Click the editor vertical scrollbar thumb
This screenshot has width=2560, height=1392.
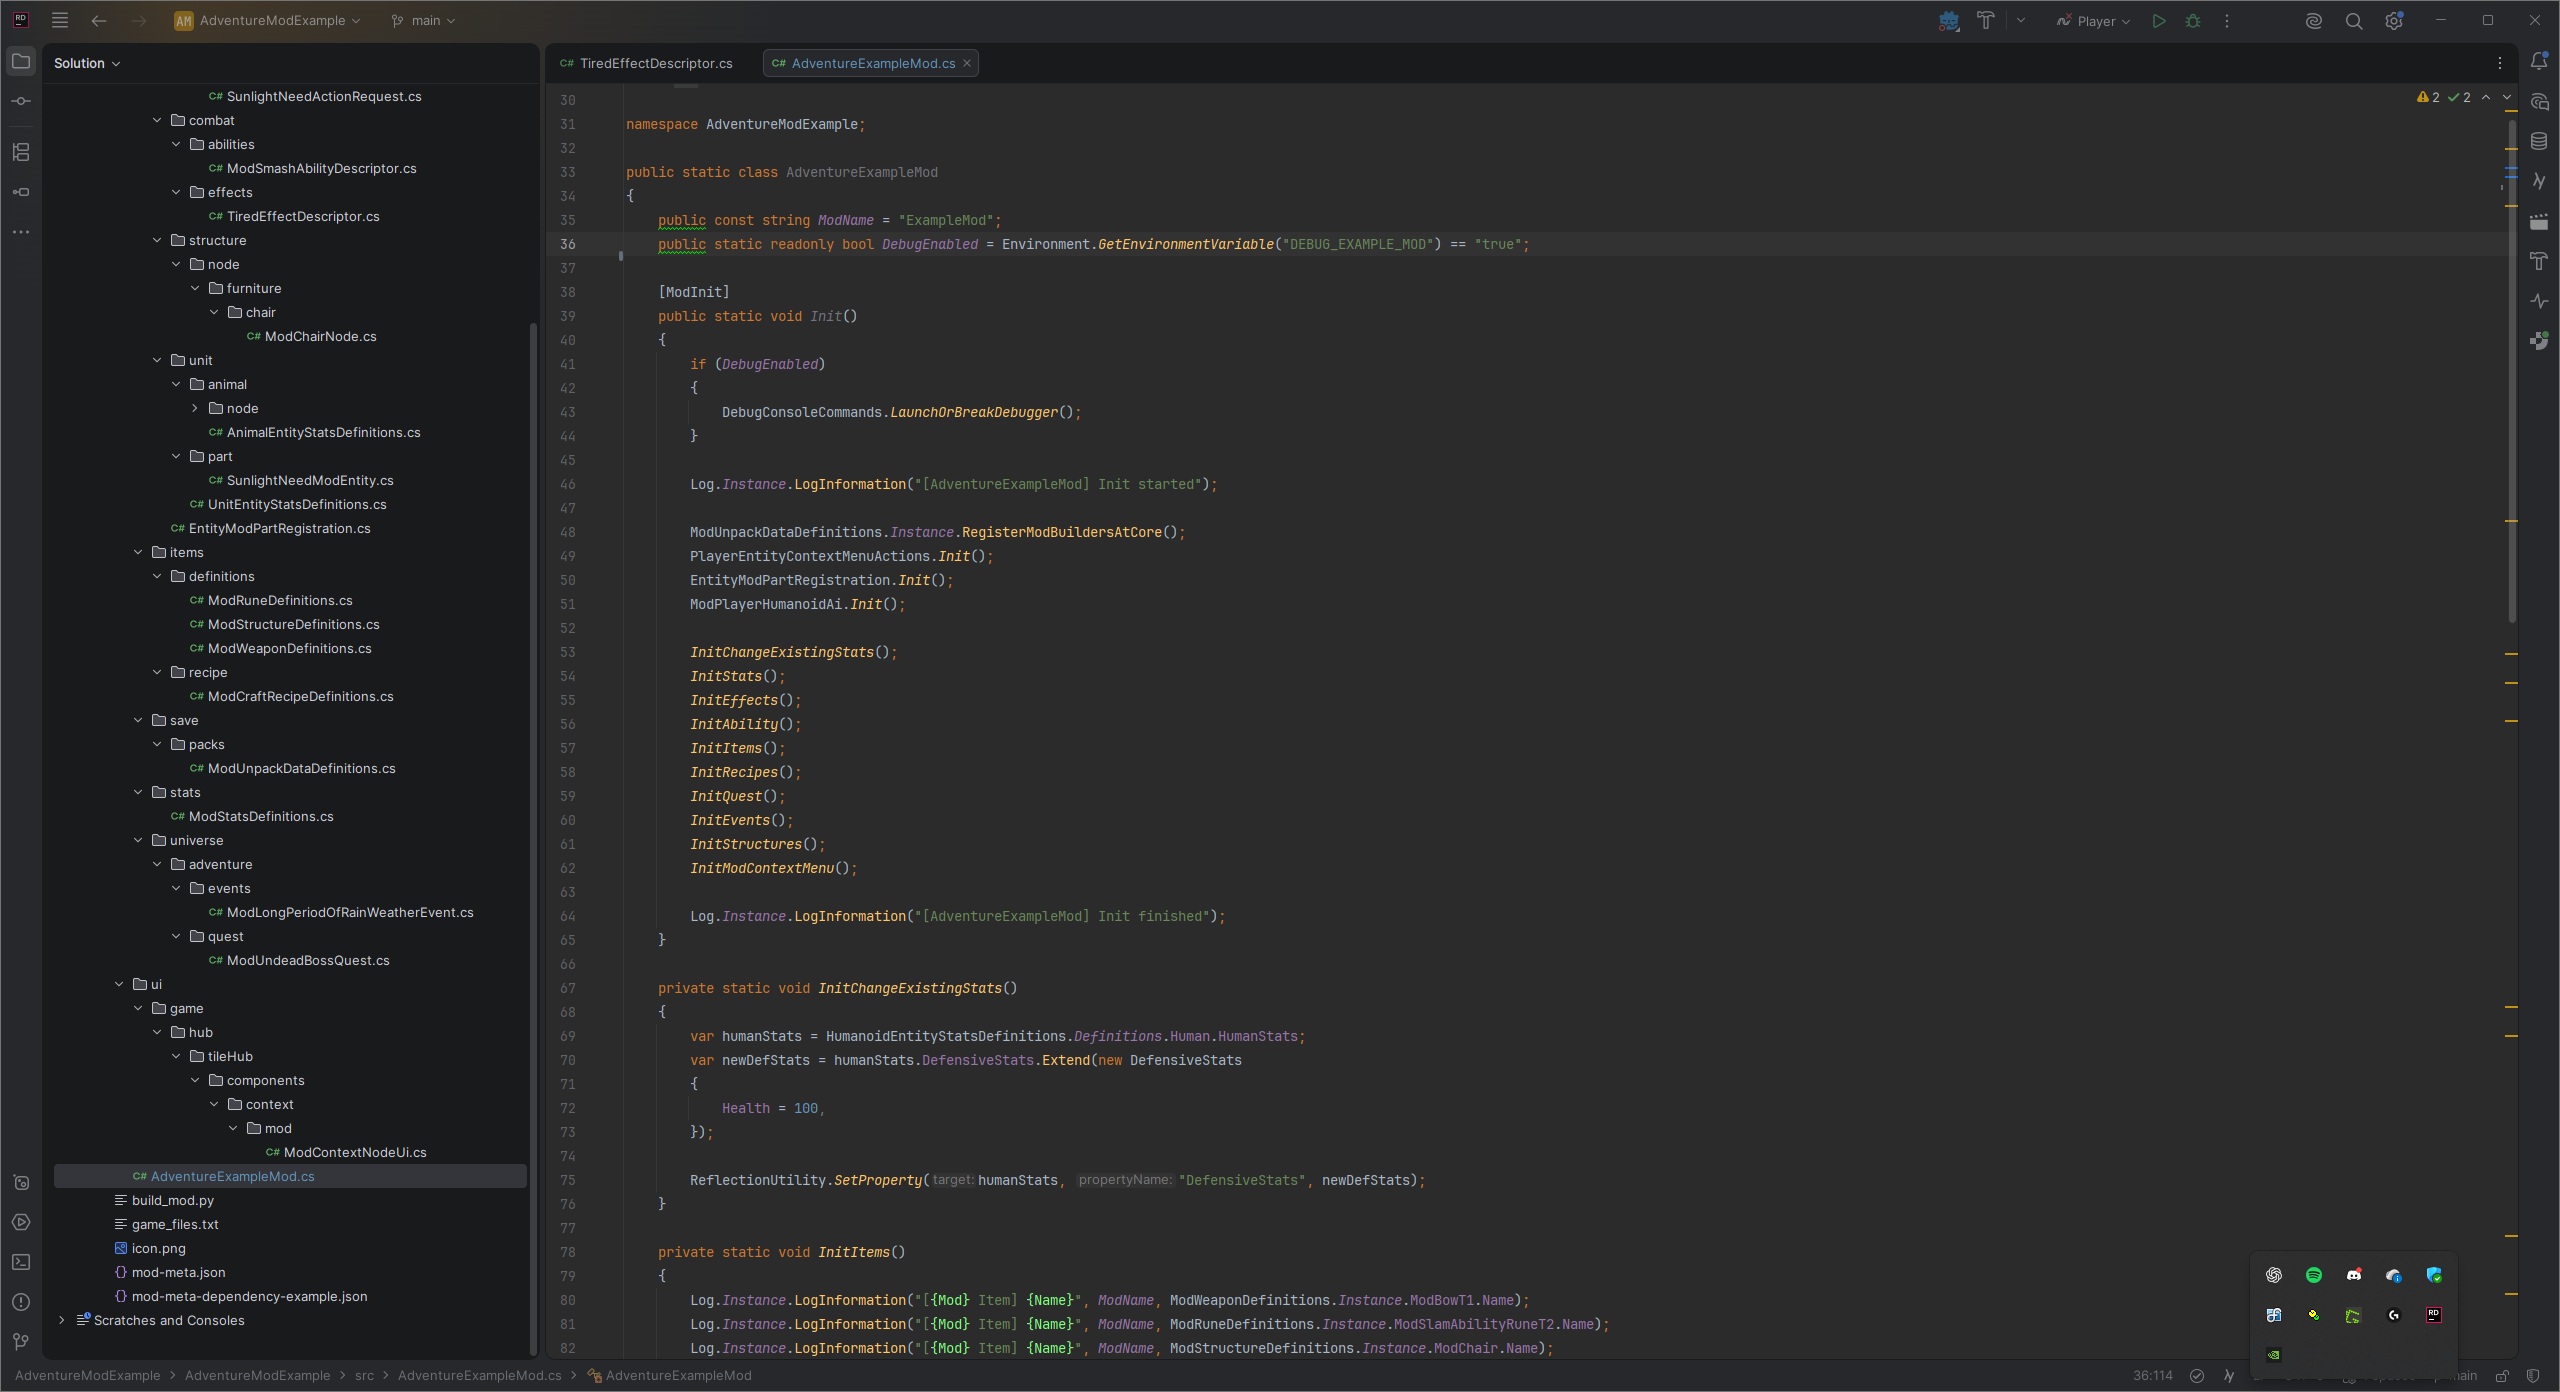tap(2513, 370)
